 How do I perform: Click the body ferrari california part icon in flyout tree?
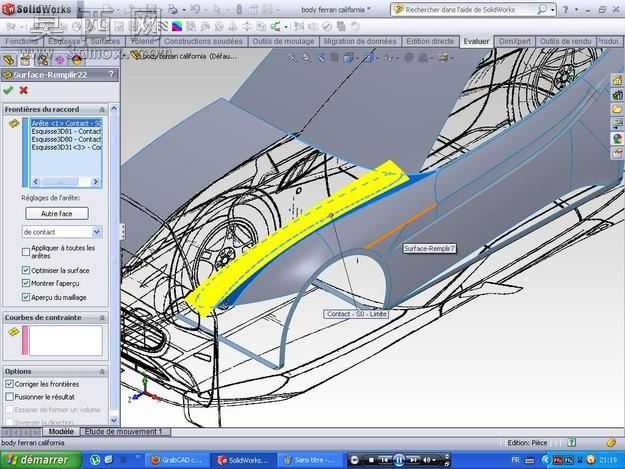pos(136,56)
